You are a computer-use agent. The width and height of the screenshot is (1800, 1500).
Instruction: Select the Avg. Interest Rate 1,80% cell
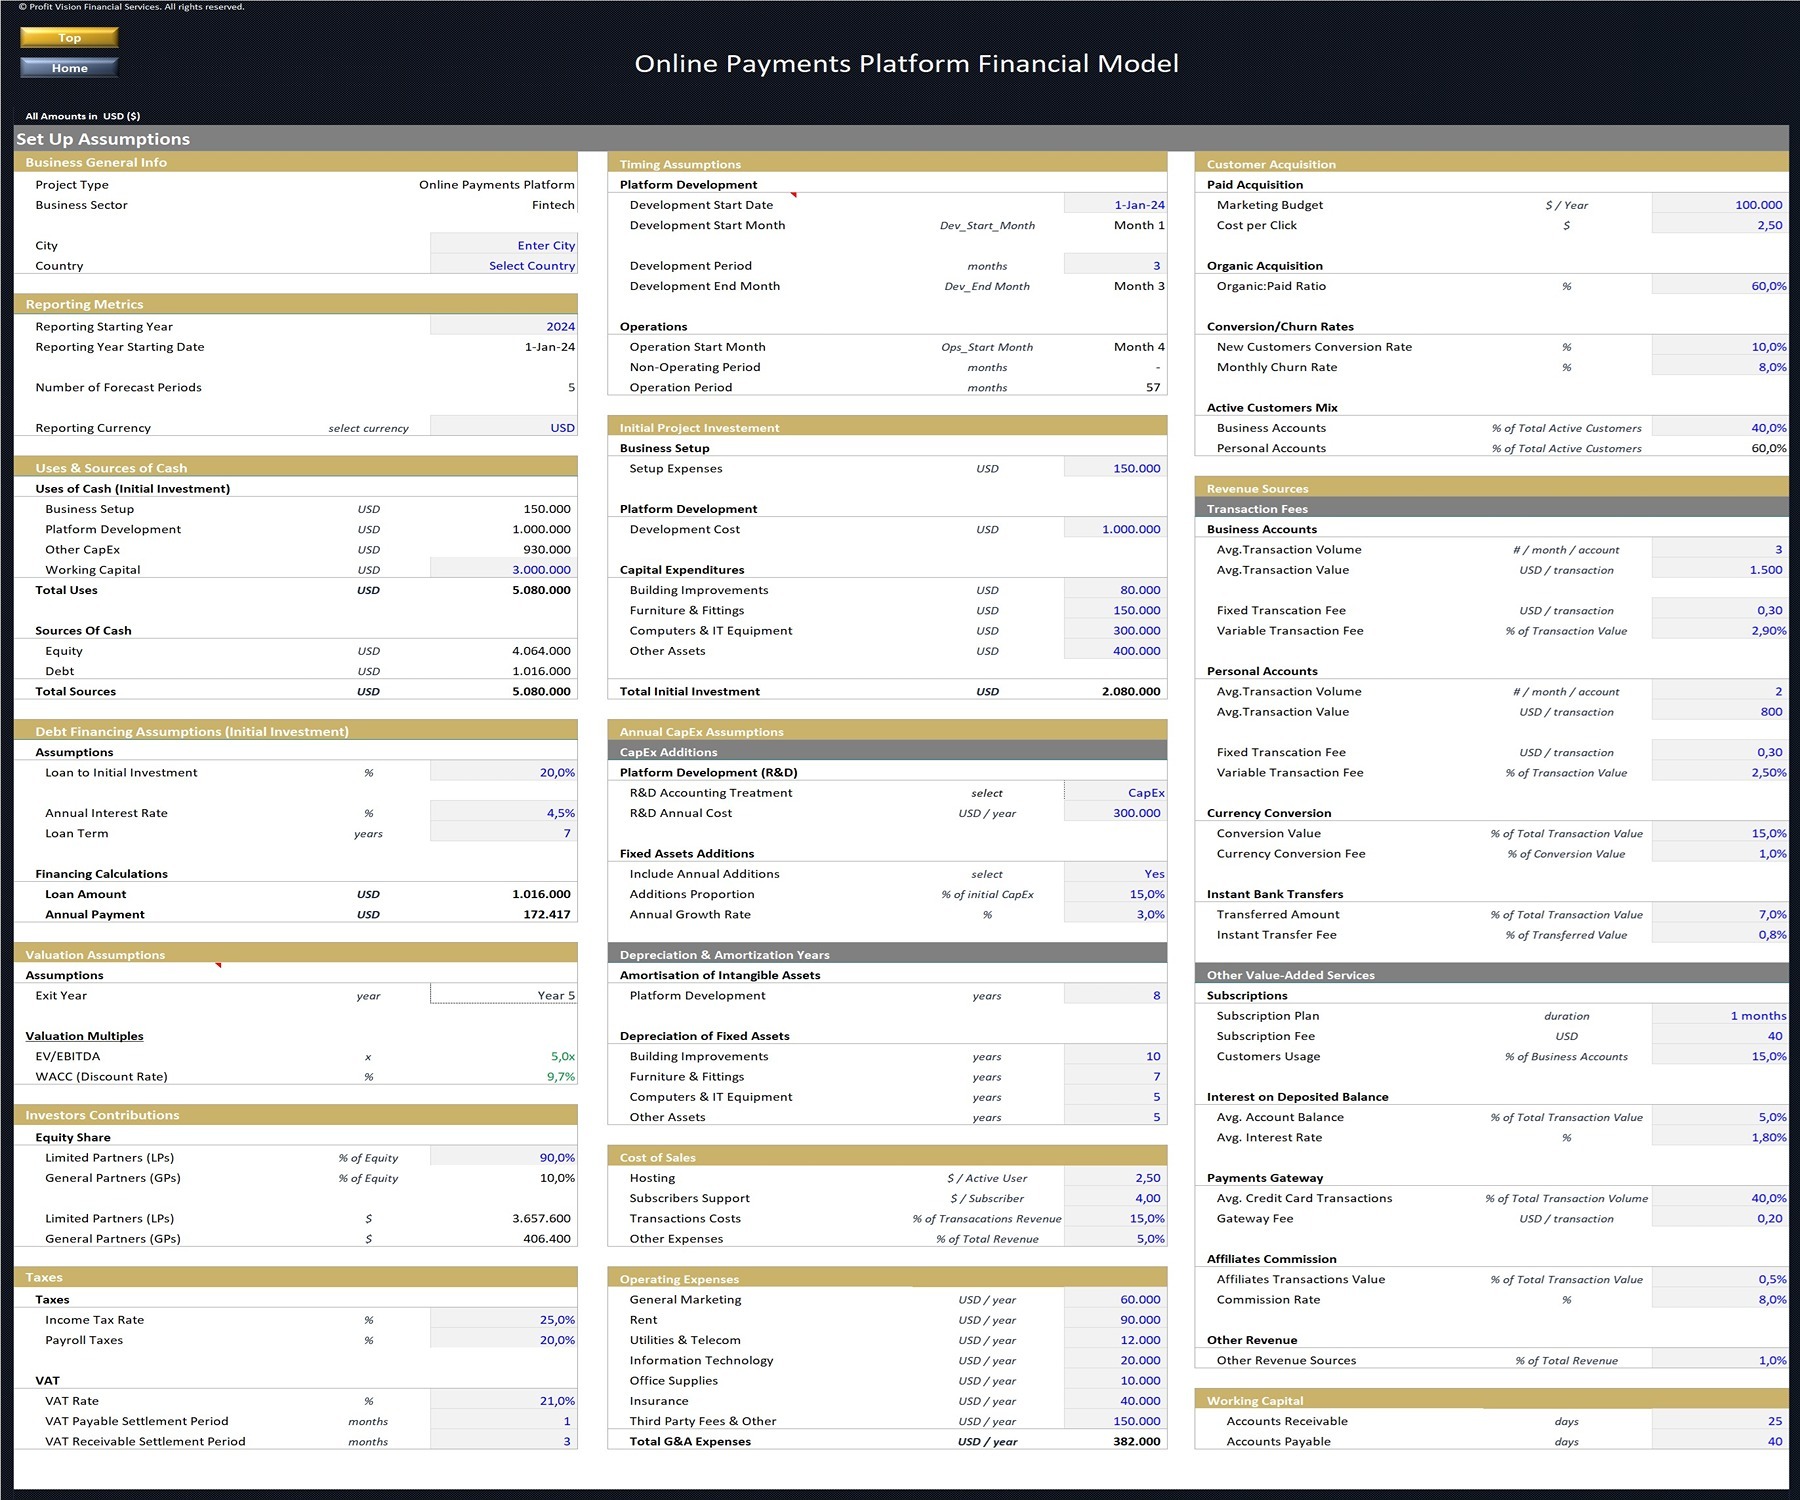point(1720,1138)
